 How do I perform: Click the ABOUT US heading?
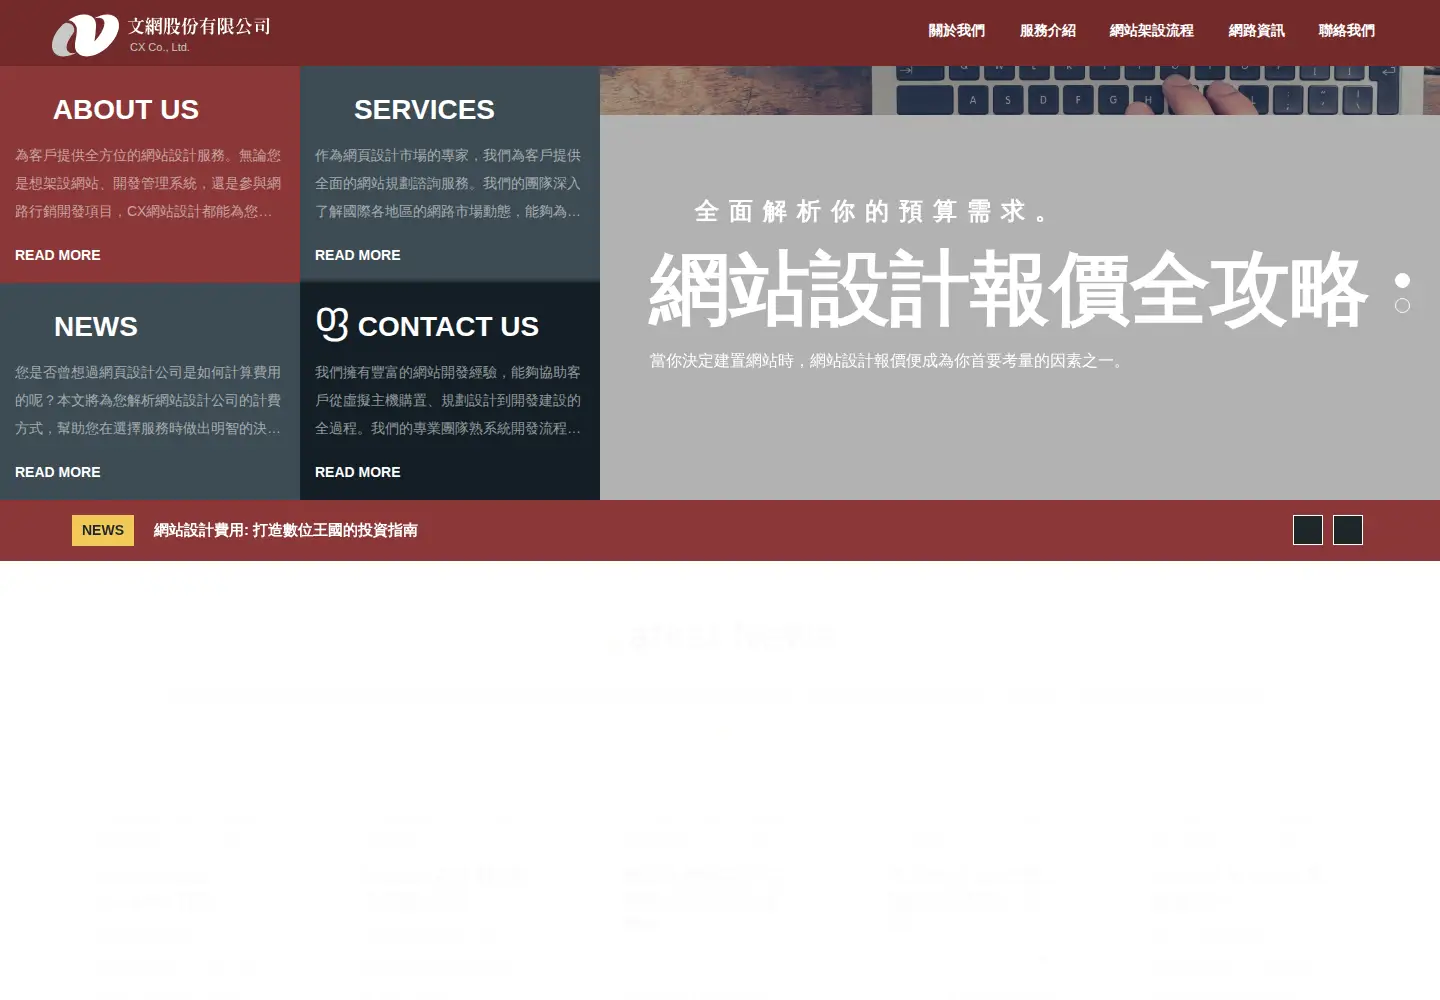(126, 110)
